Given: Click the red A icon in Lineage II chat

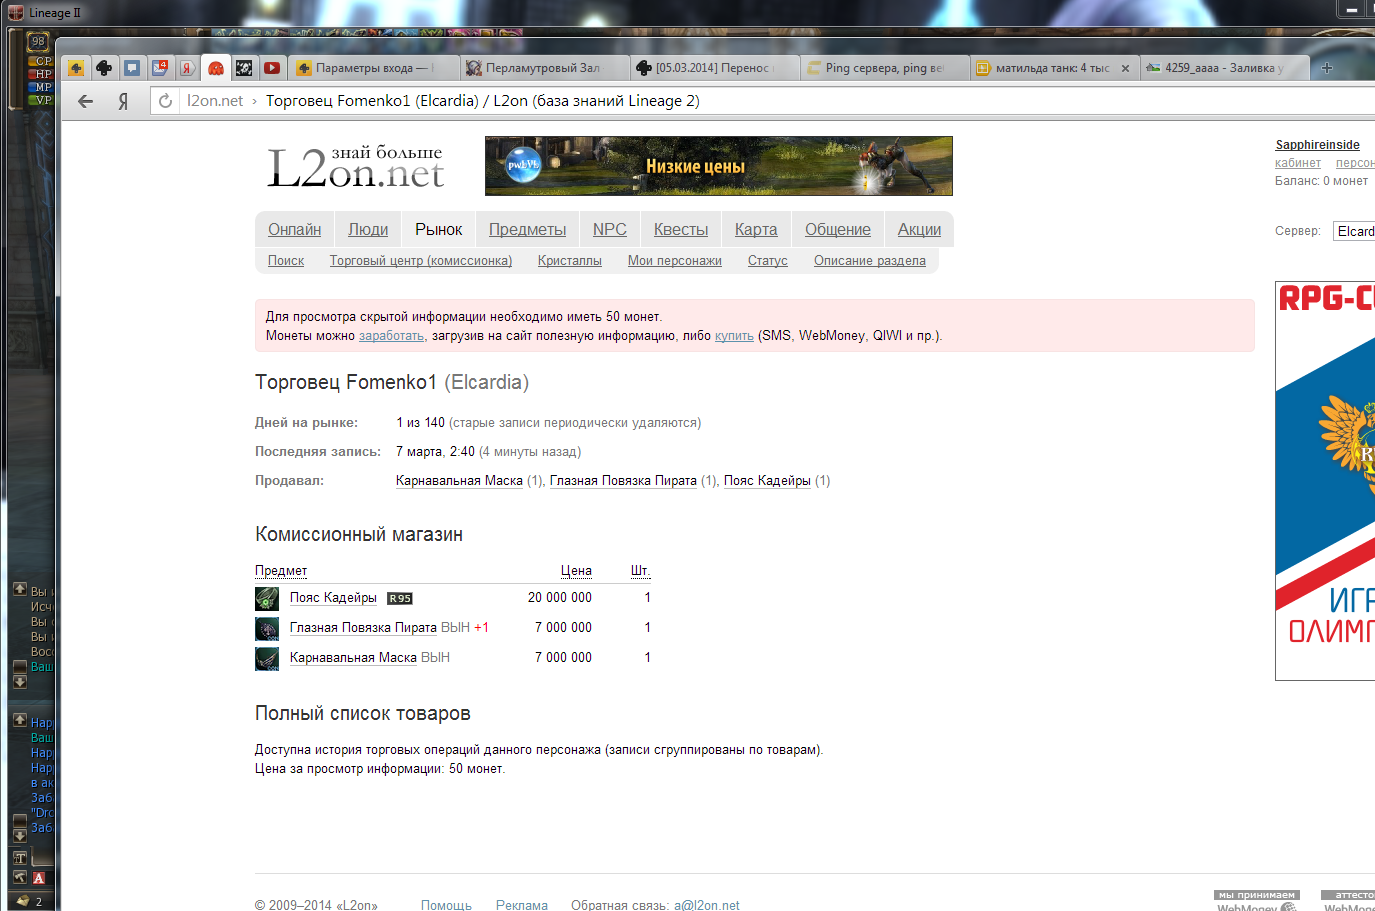Looking at the screenshot, I should point(39,878).
